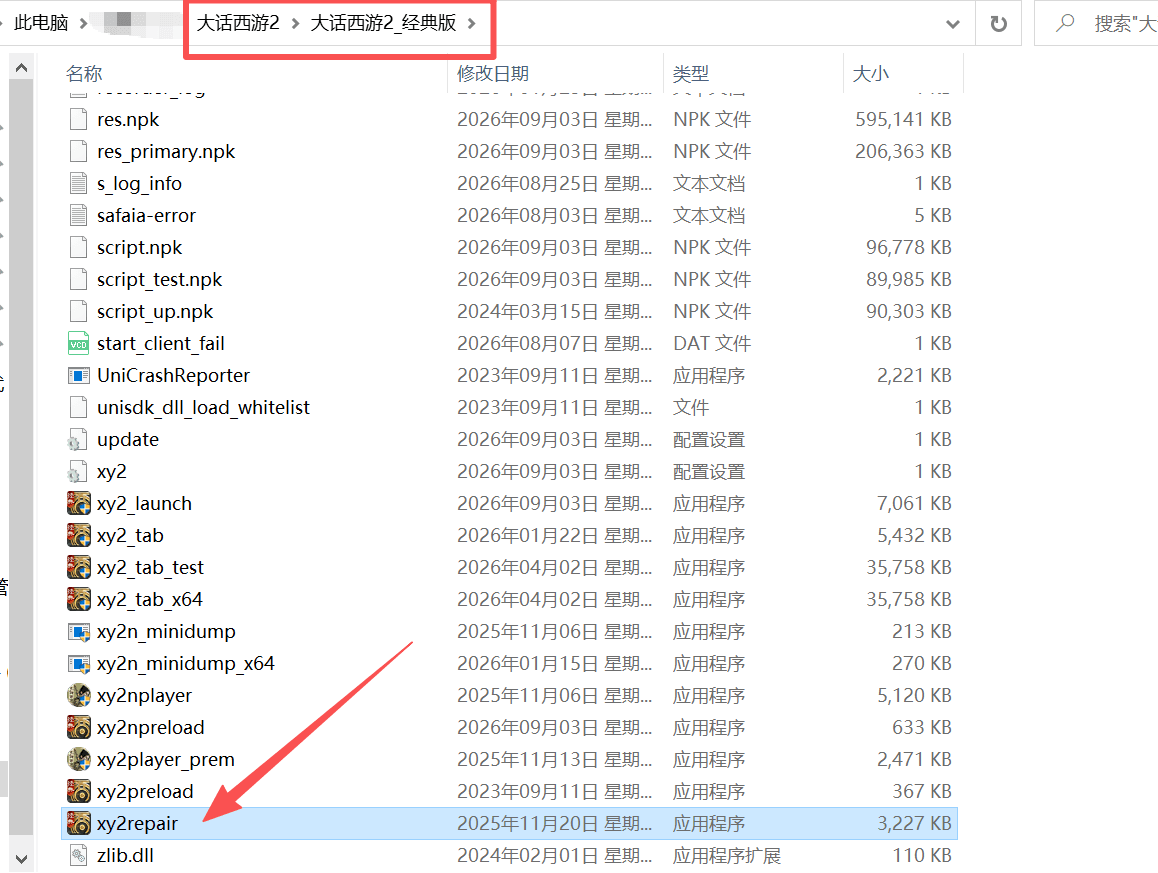Sort by 大小 column header
This screenshot has height=873, width=1158.
click(871, 74)
